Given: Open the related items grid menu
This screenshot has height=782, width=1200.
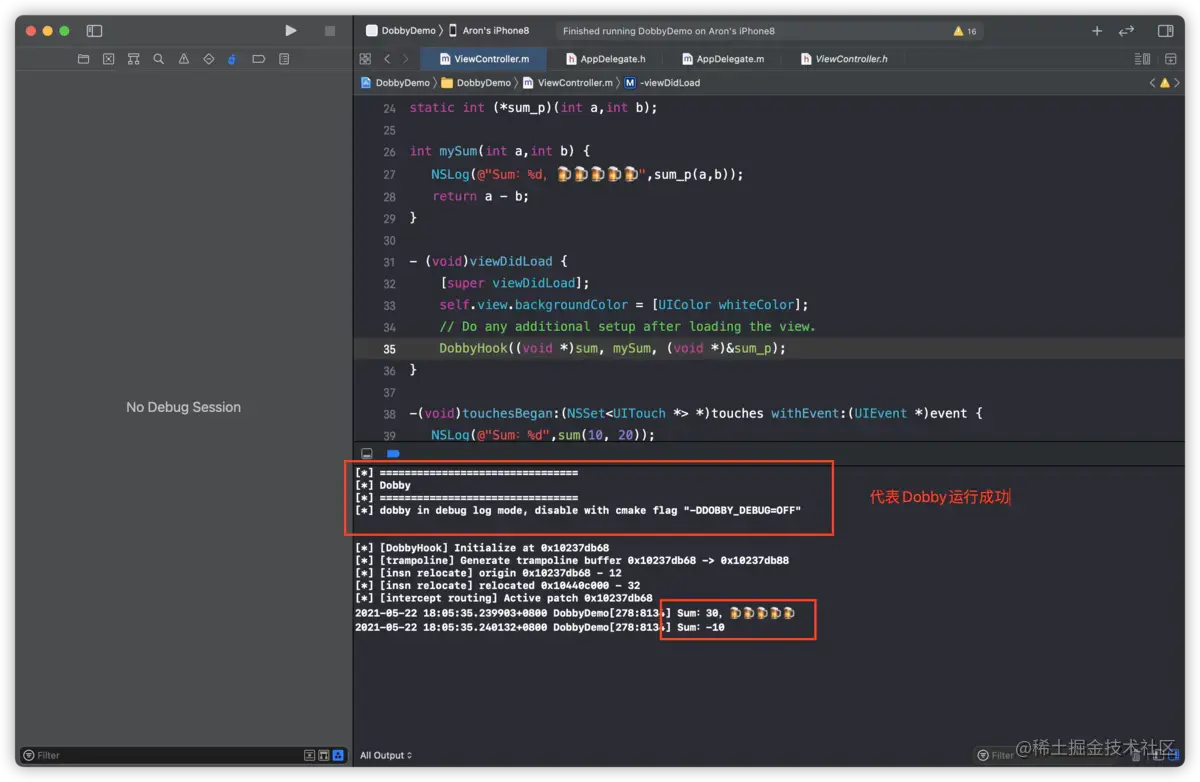Looking at the screenshot, I should tap(365, 59).
